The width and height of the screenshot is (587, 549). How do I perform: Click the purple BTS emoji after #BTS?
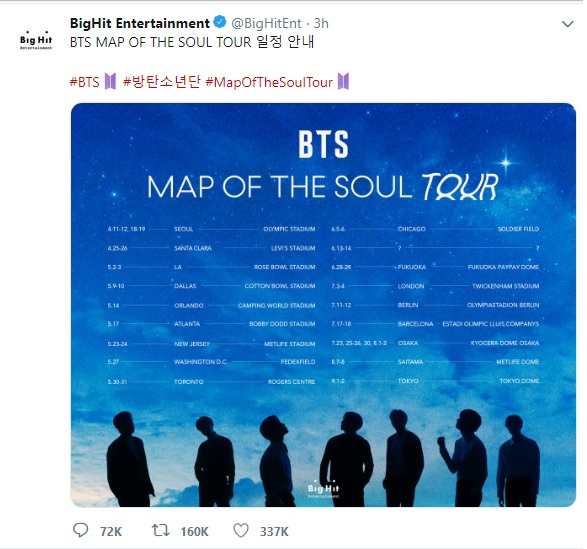click(110, 81)
